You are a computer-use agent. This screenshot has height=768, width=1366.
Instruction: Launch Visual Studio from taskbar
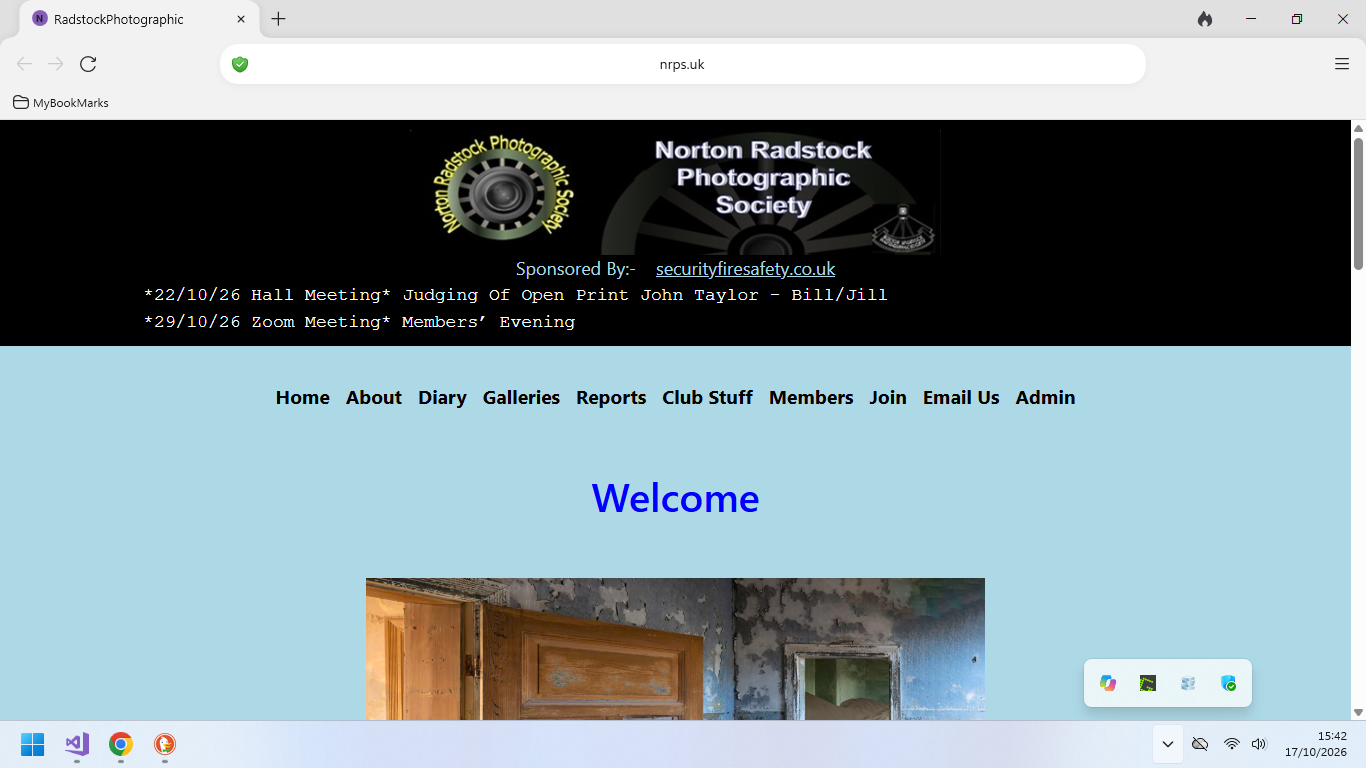[x=77, y=744]
